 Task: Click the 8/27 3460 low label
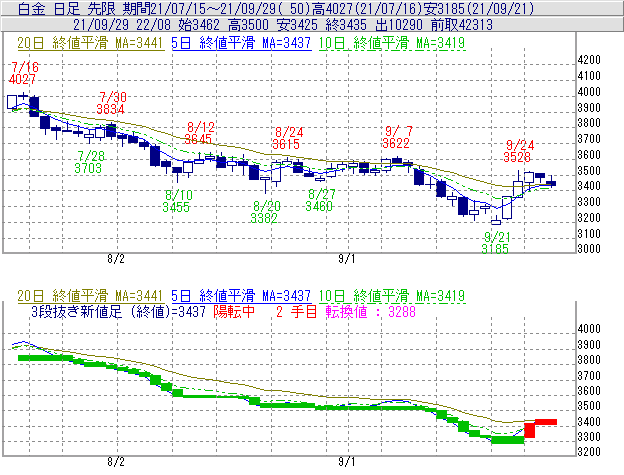click(x=320, y=200)
